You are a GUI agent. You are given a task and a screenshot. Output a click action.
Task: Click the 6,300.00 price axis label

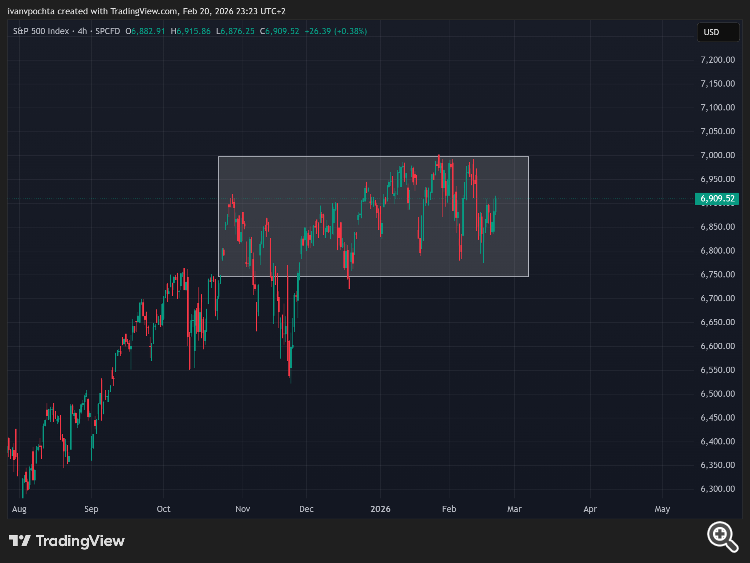[717, 489]
